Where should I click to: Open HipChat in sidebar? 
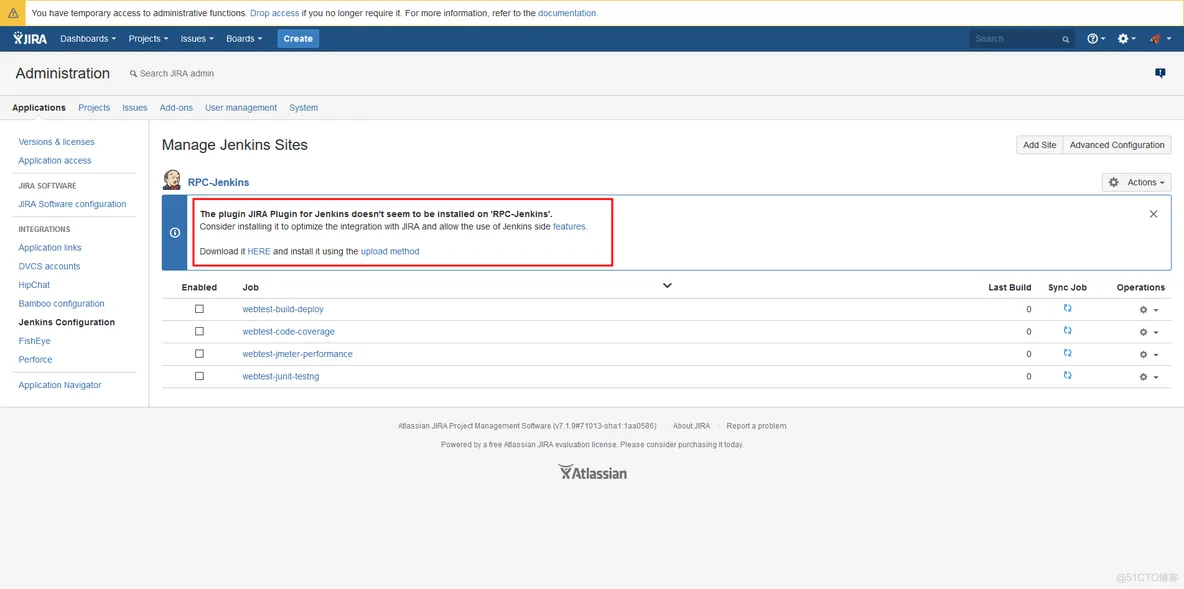[x=34, y=285]
